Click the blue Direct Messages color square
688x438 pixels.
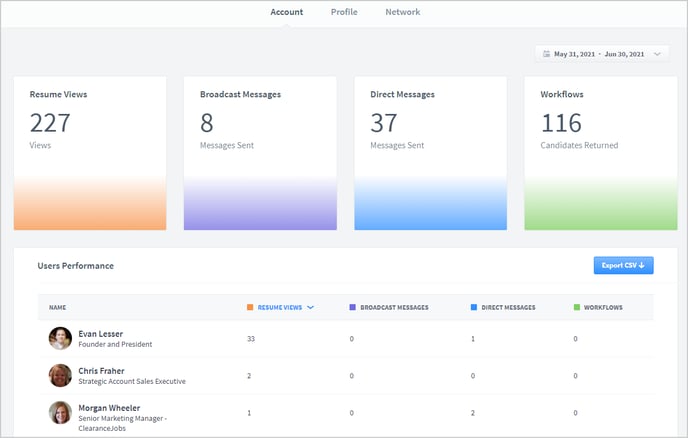(474, 307)
